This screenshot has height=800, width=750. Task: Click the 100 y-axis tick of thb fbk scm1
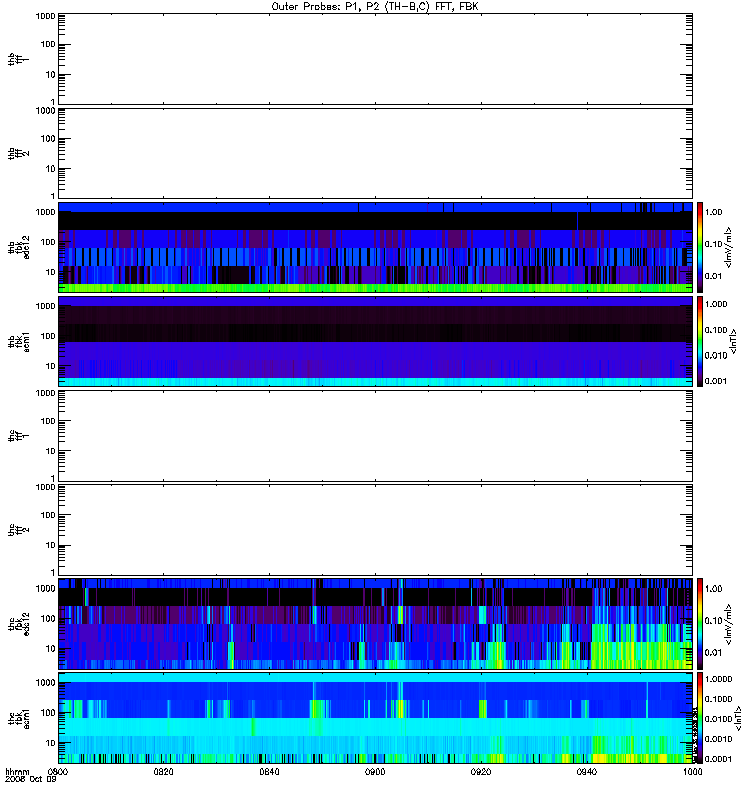[48, 336]
